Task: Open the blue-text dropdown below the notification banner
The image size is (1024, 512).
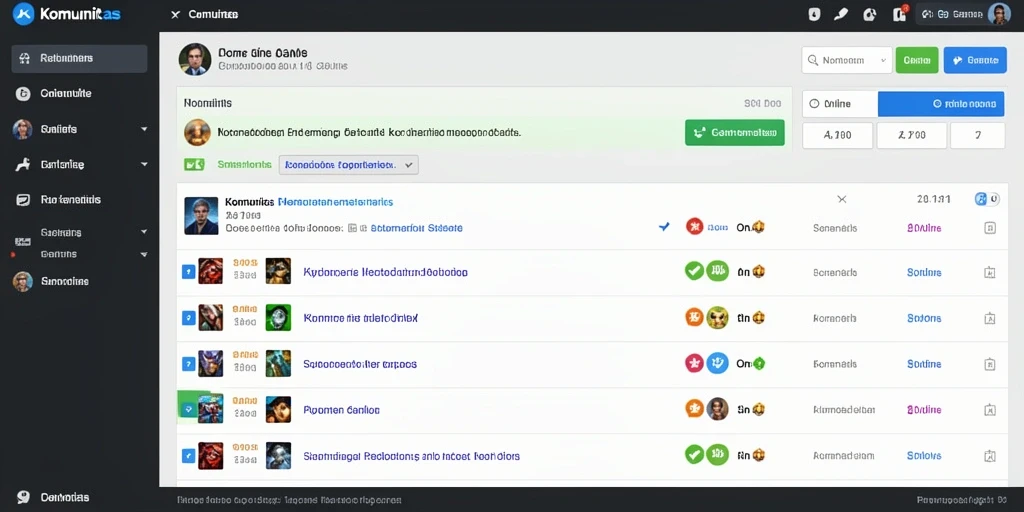Action: 348,165
